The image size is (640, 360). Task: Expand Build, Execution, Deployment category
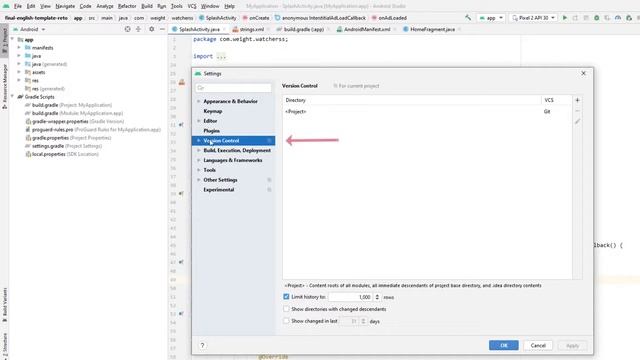pos(199,150)
